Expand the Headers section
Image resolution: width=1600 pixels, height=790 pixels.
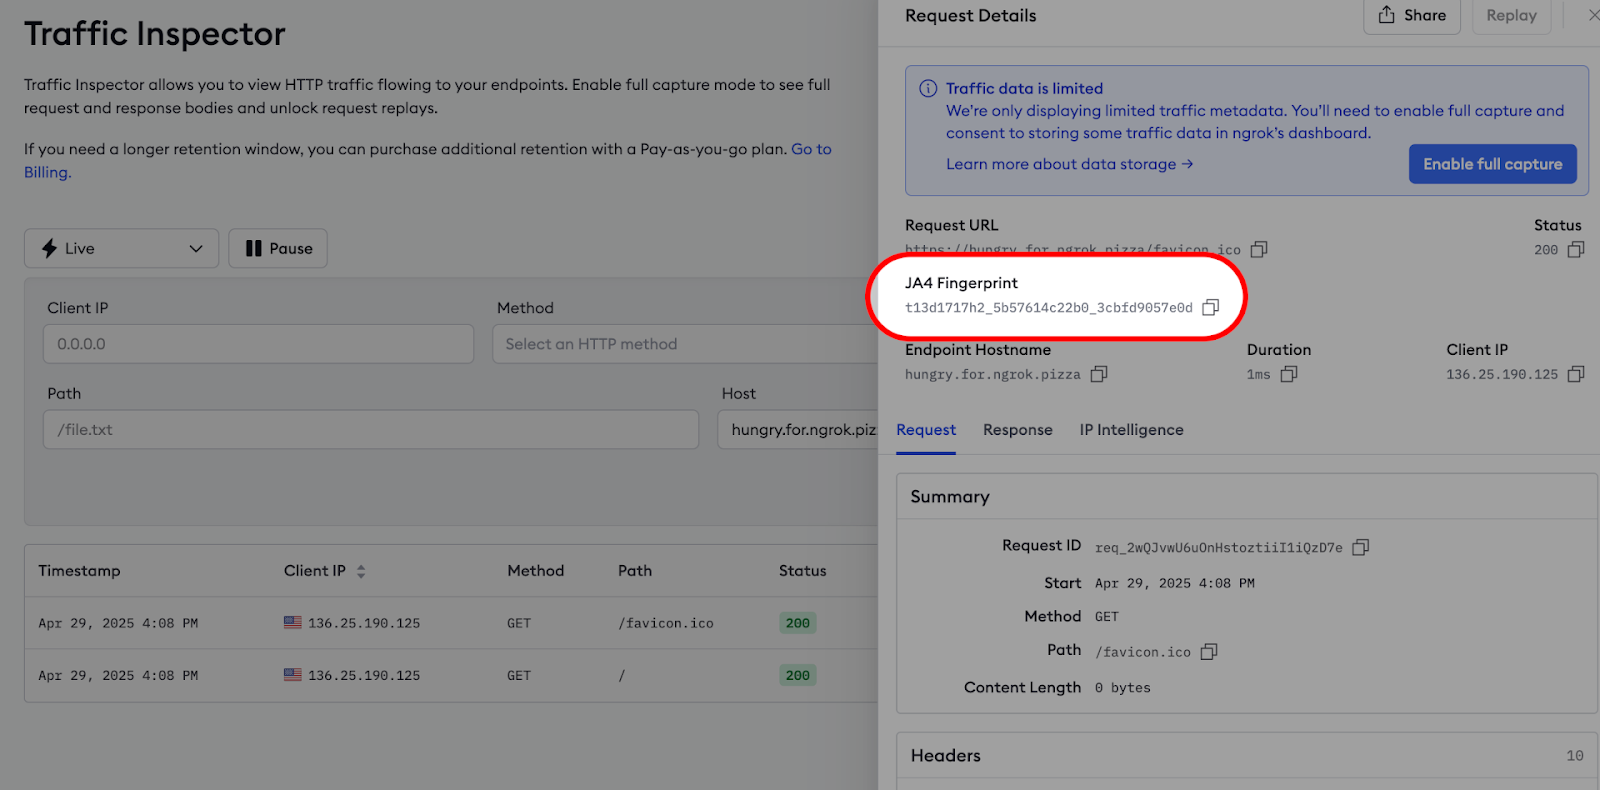[x=1246, y=756]
